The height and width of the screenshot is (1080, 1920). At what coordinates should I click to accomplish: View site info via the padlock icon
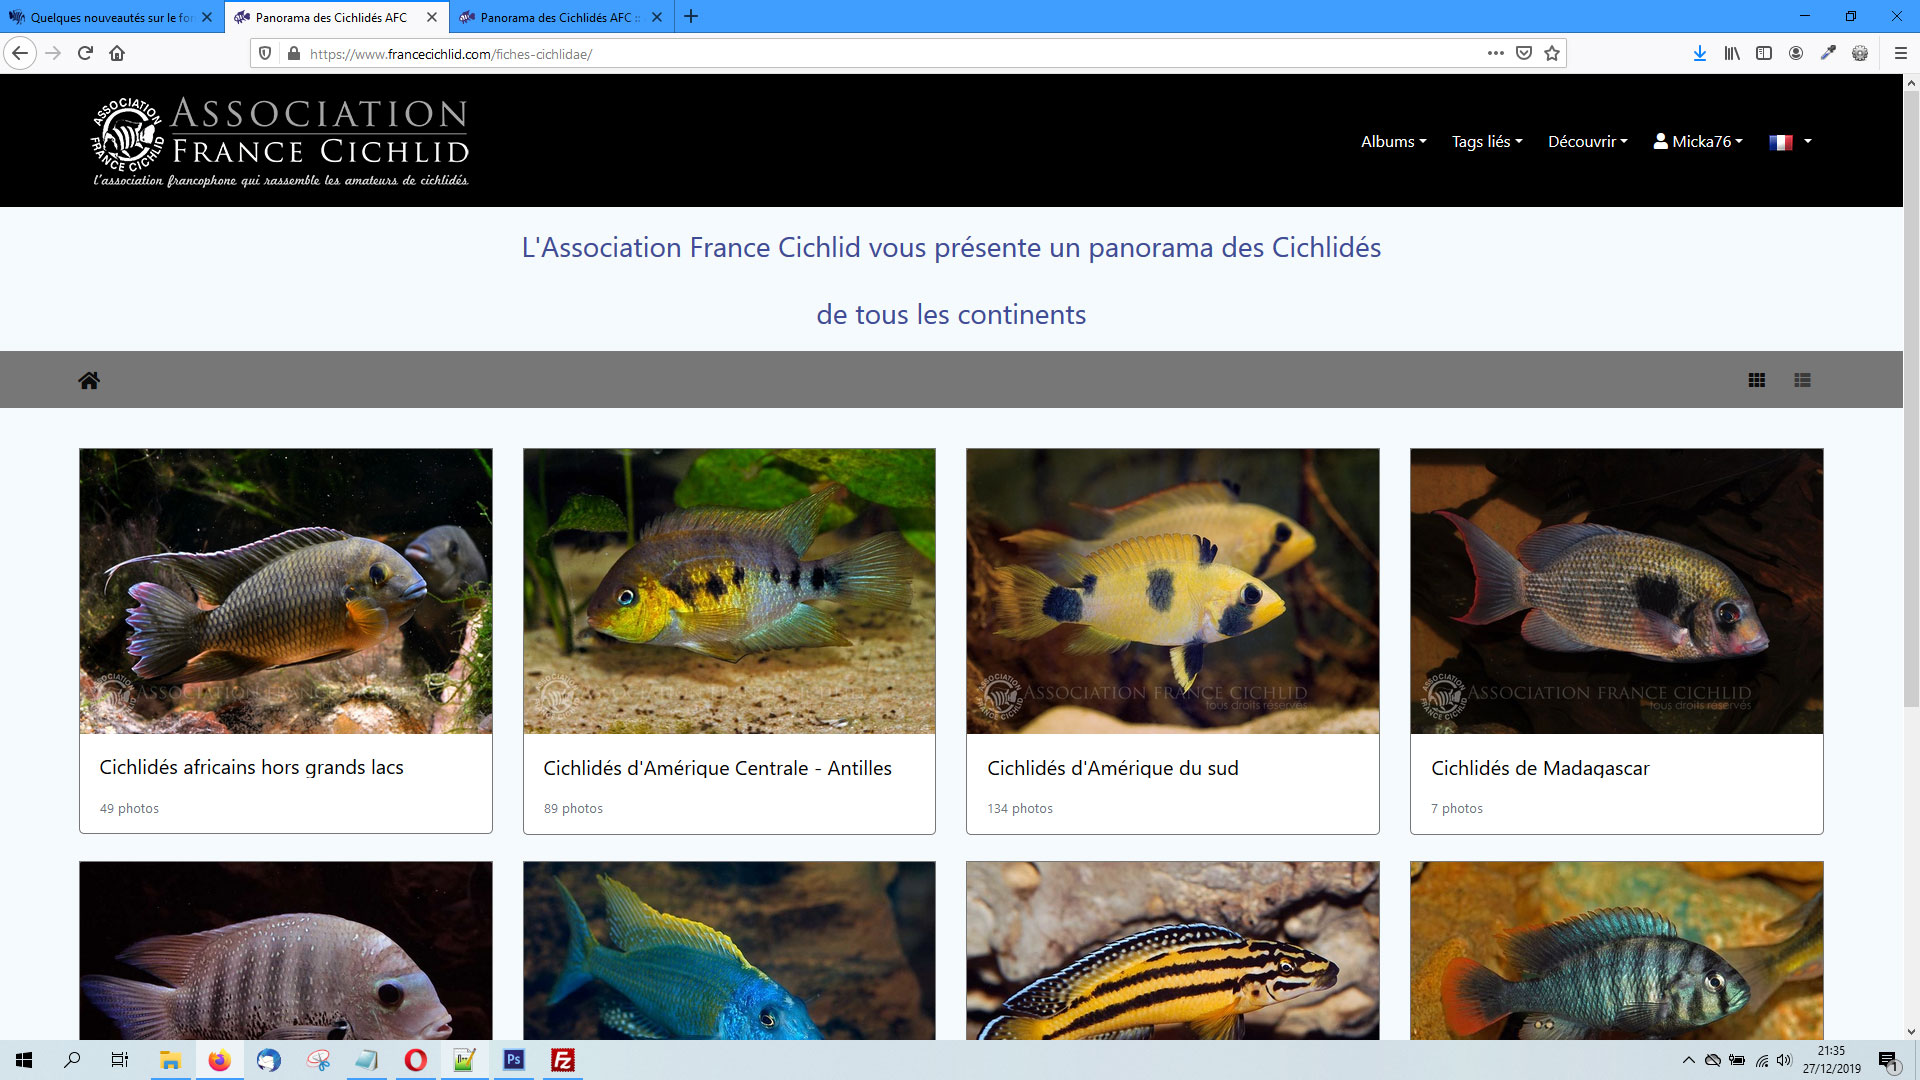pyautogui.click(x=293, y=53)
